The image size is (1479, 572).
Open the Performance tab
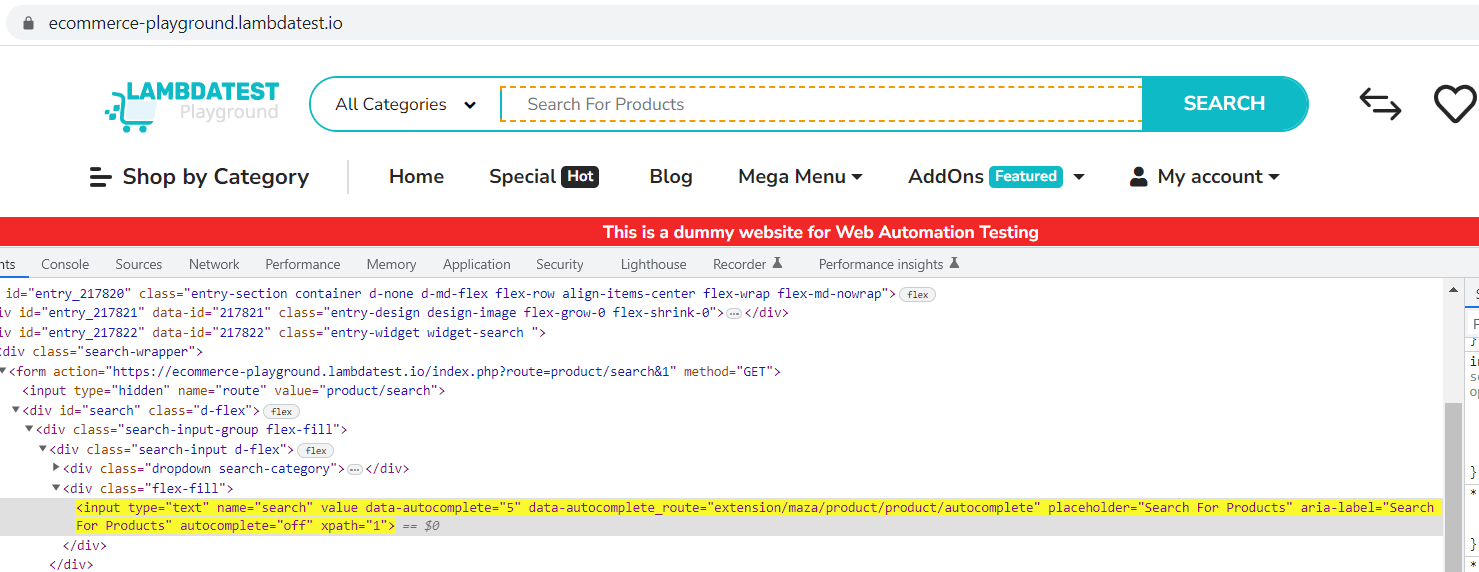[303, 264]
